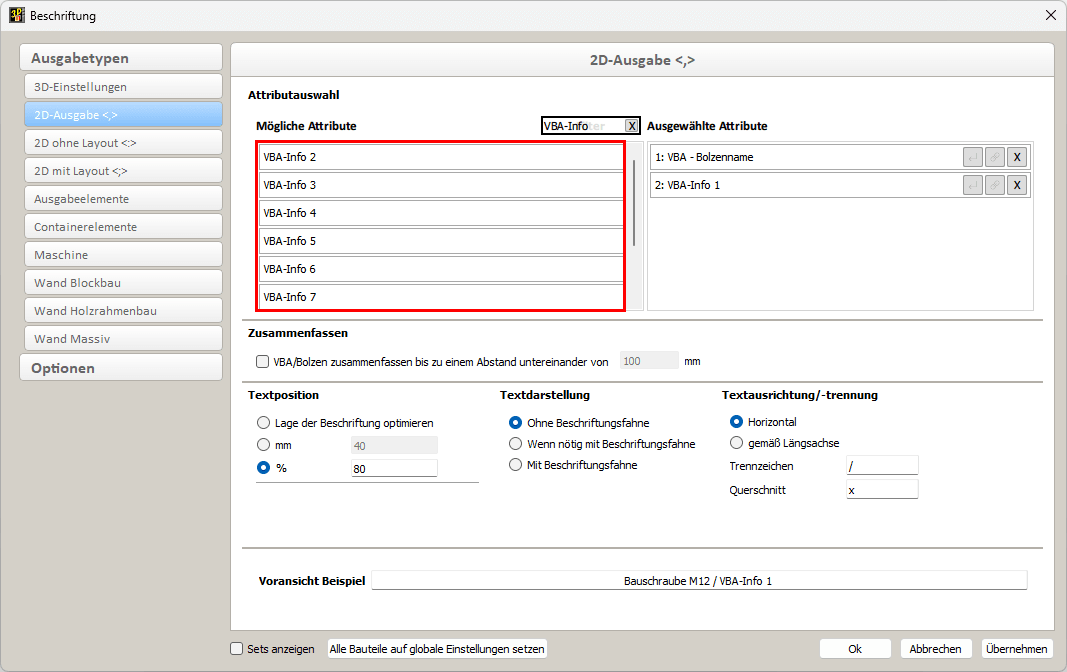Click the Übernehmen button
The width and height of the screenshot is (1067, 672).
[1016, 649]
